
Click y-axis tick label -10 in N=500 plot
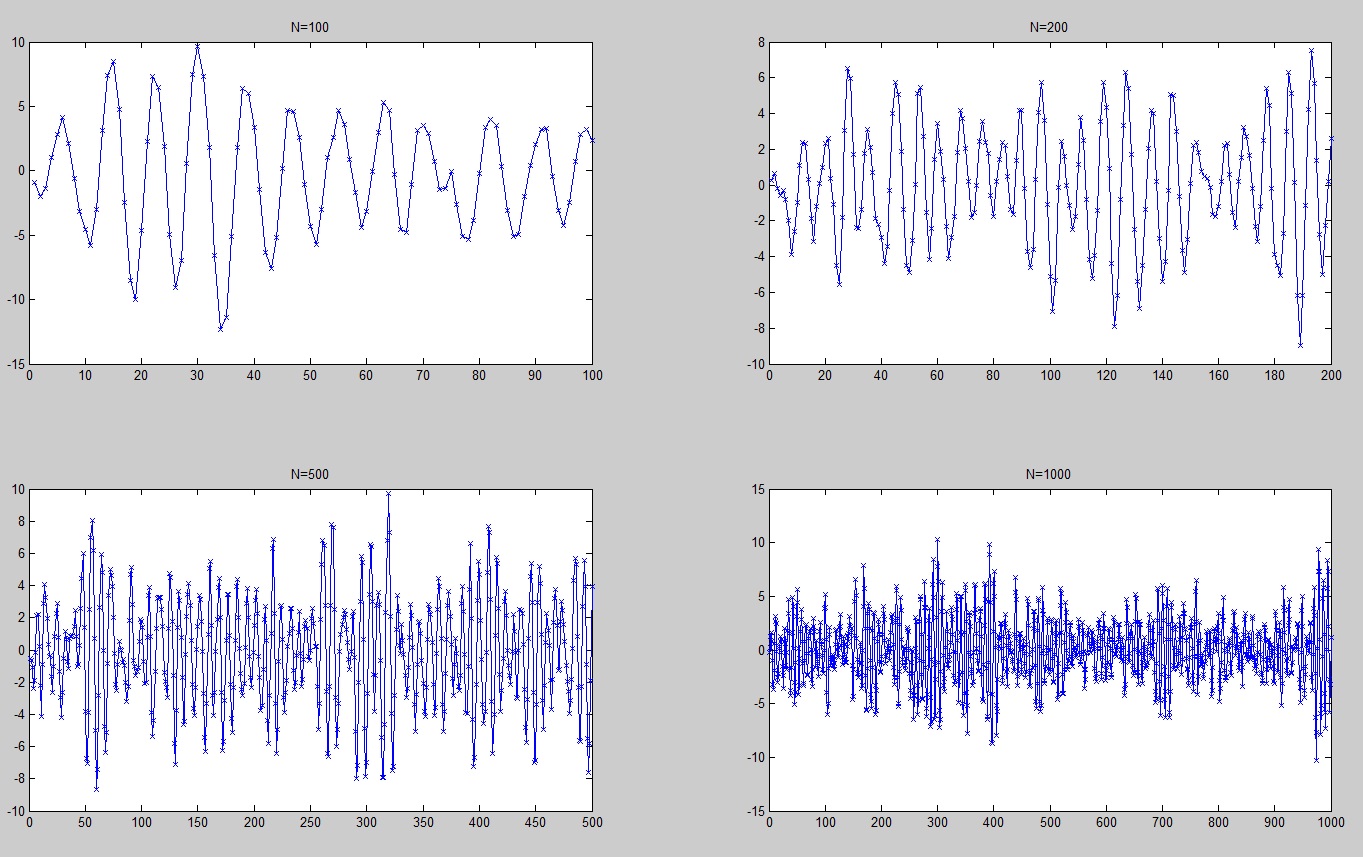click(15, 811)
